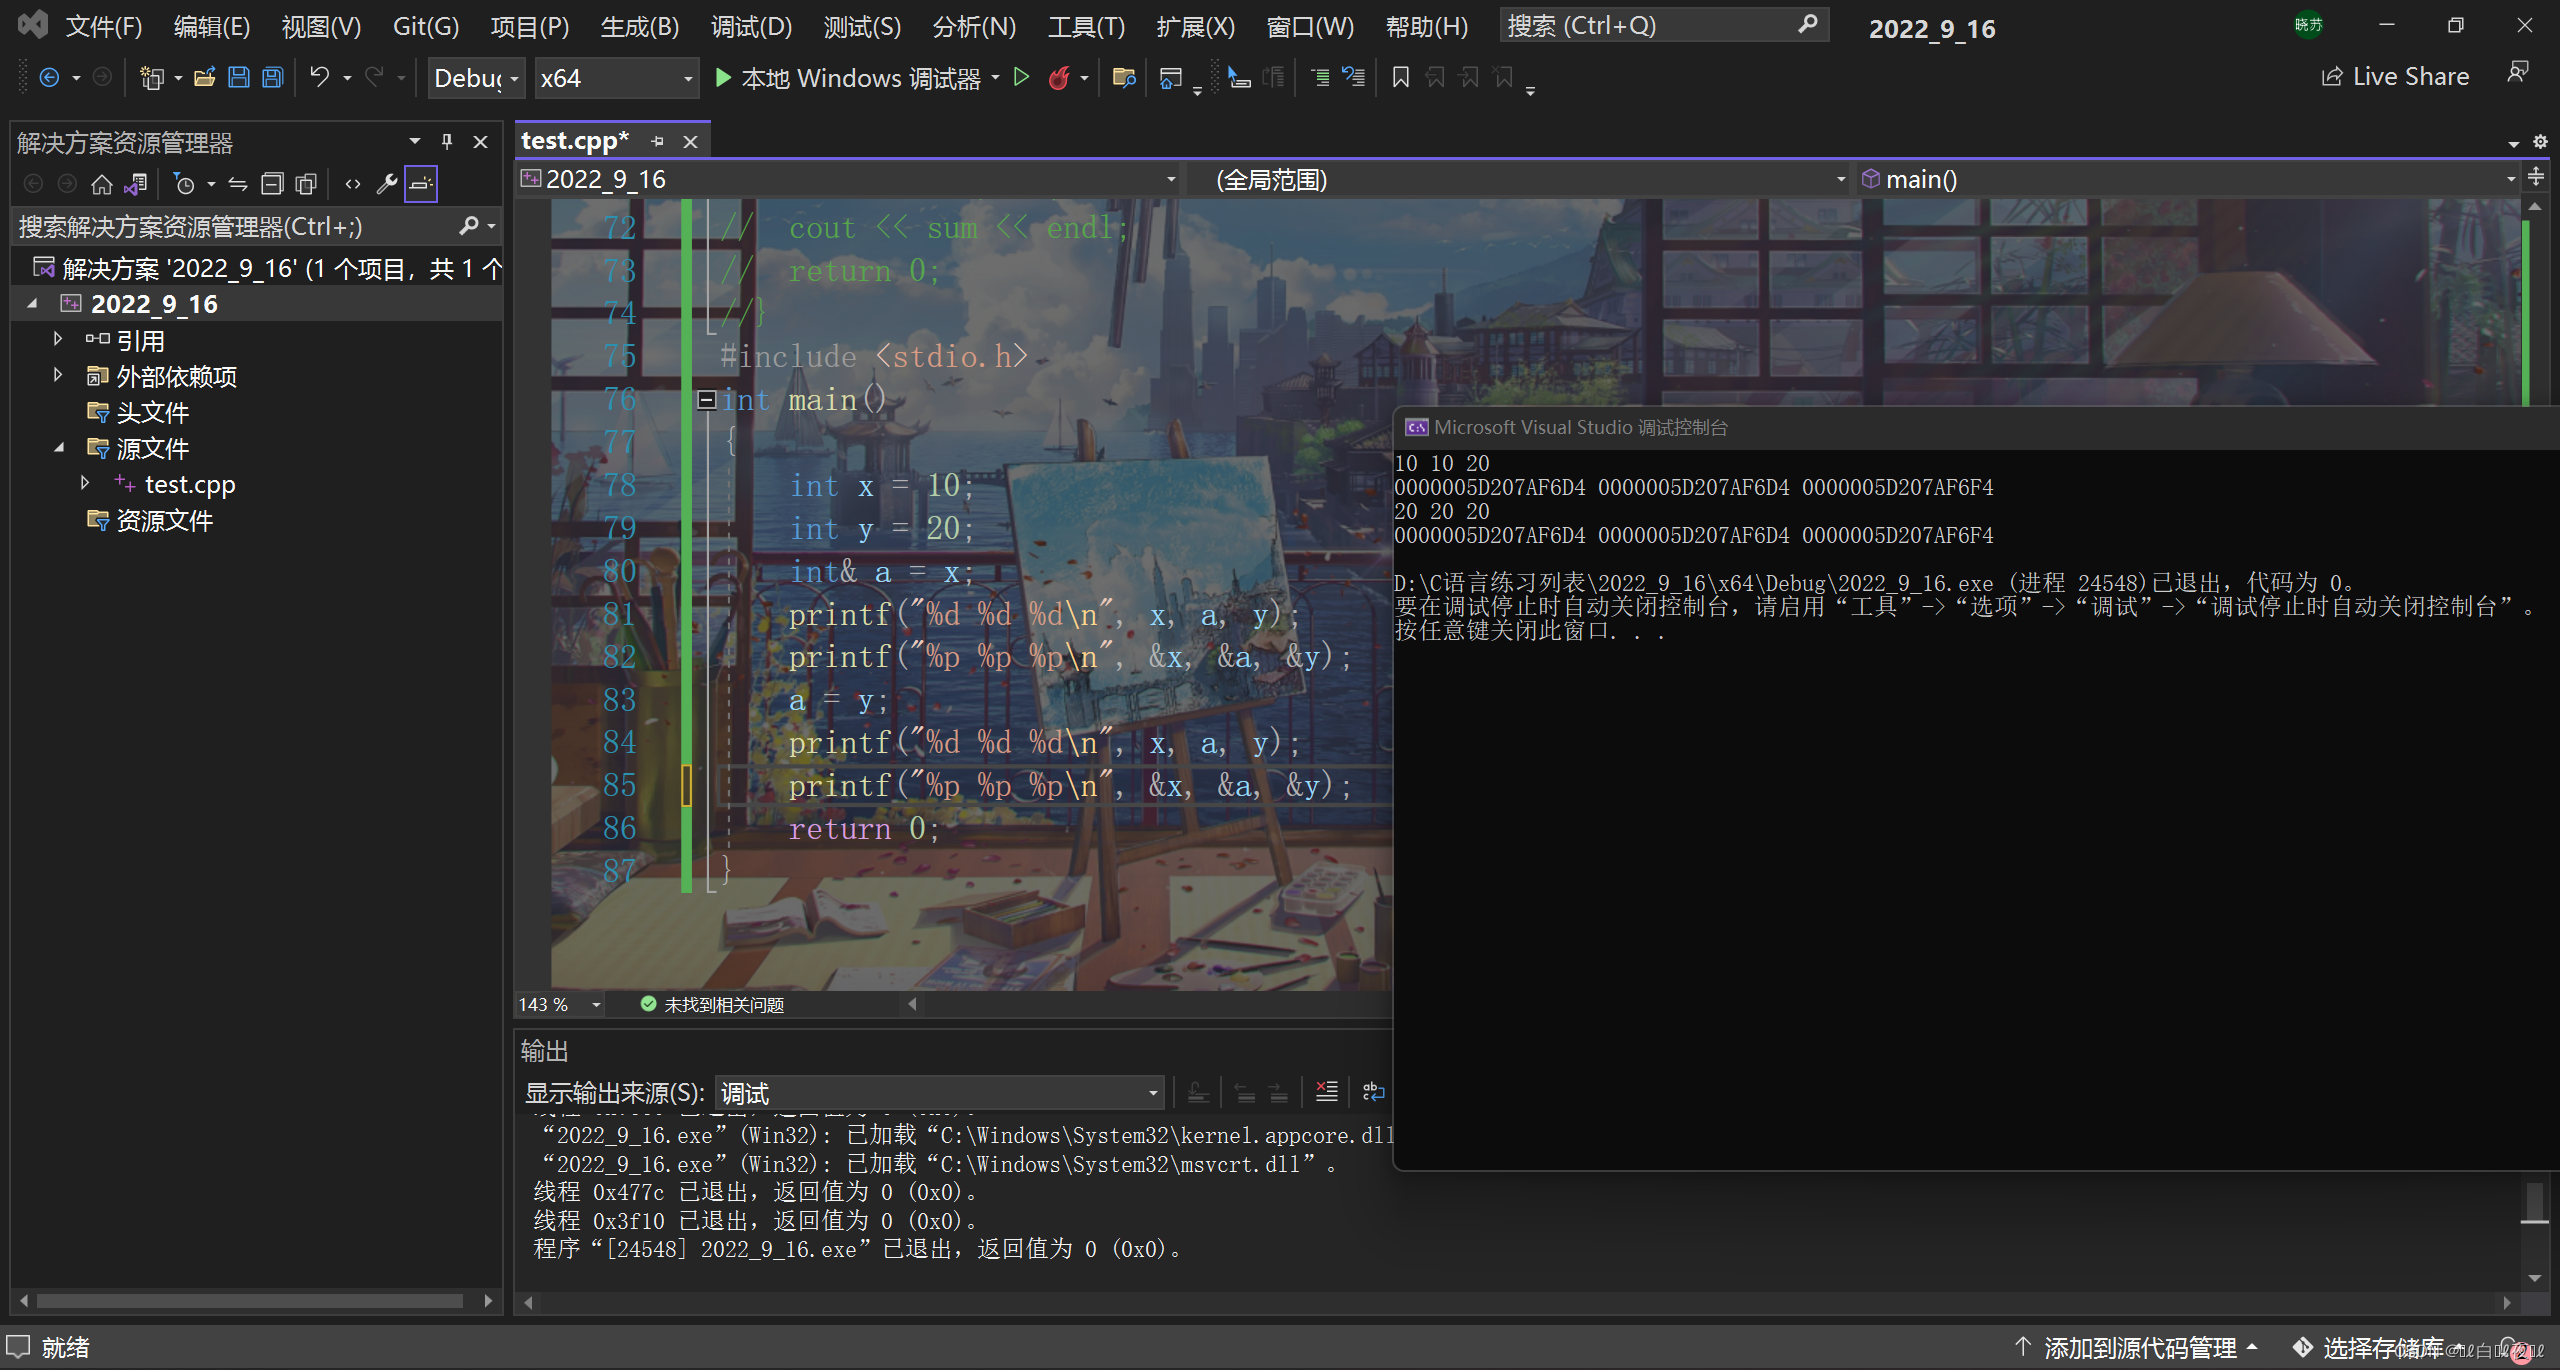Open the Git(G) menu
2560x1370 pixels.
(x=425, y=26)
